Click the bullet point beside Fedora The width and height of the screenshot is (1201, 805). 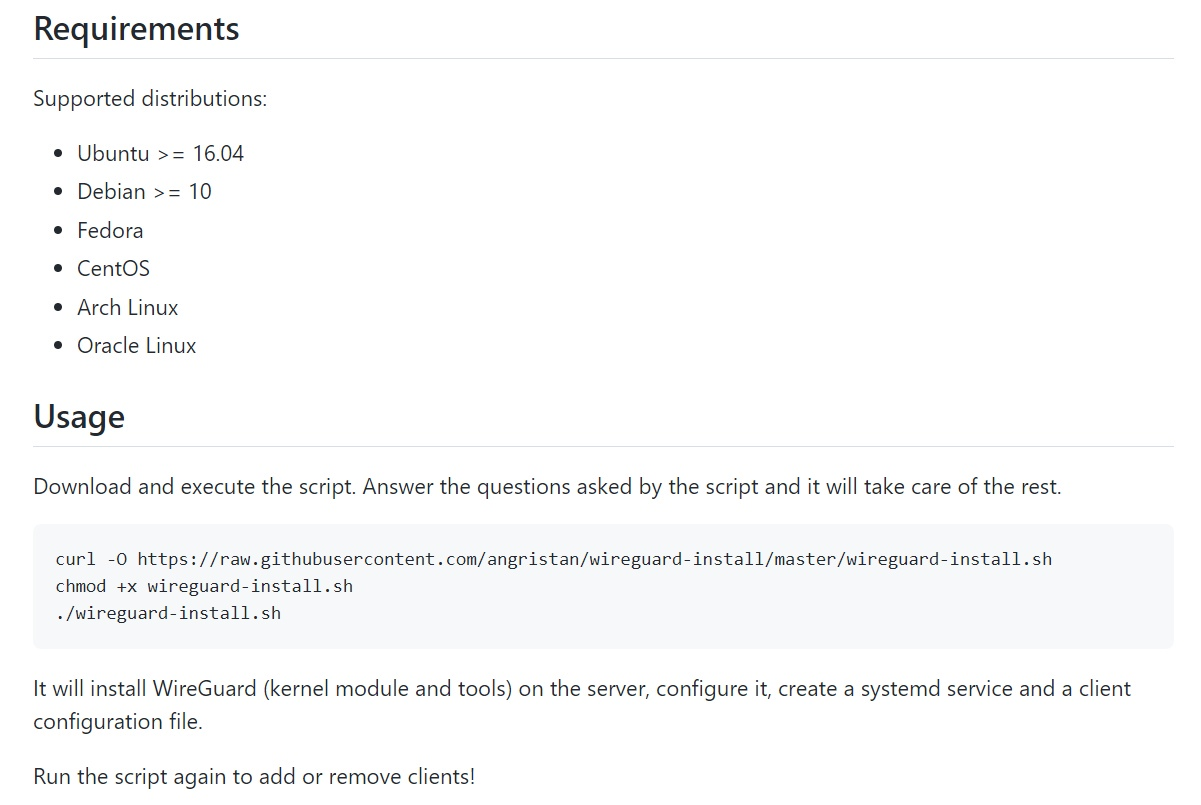tap(57, 231)
